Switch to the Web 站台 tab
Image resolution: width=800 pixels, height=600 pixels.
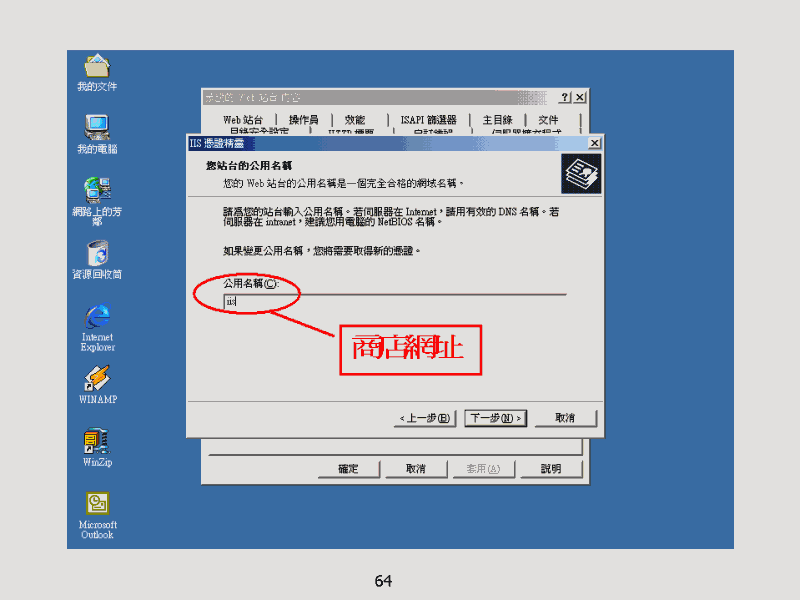[x=243, y=120]
